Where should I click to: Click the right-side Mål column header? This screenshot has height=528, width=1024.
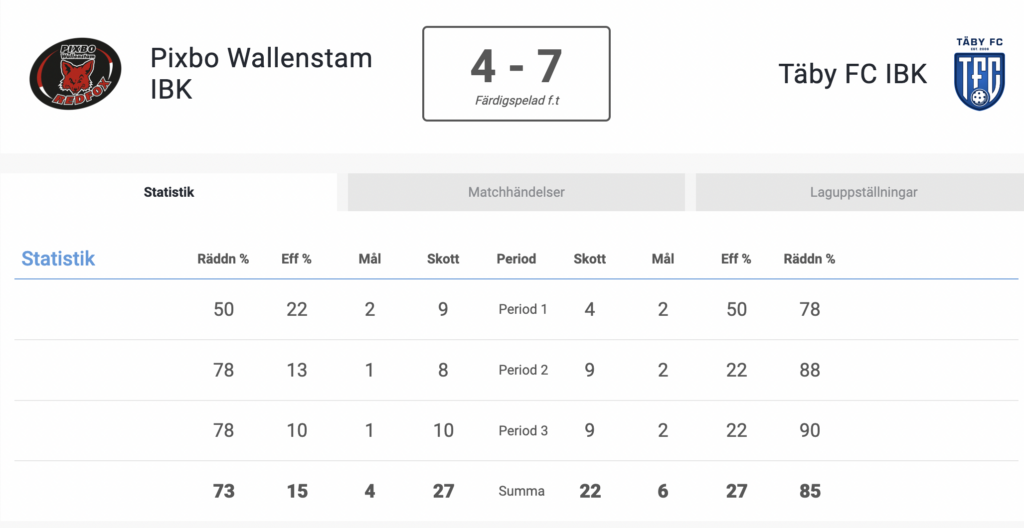(x=662, y=259)
